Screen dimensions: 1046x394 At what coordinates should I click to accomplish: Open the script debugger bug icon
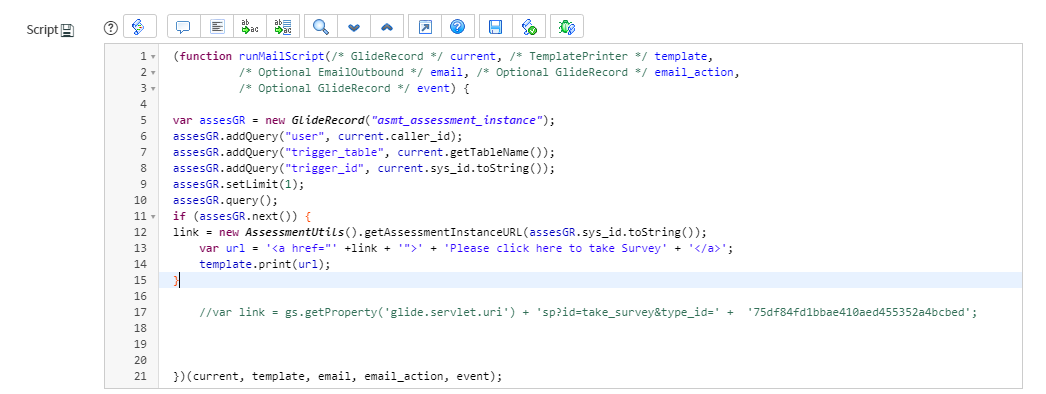click(568, 27)
